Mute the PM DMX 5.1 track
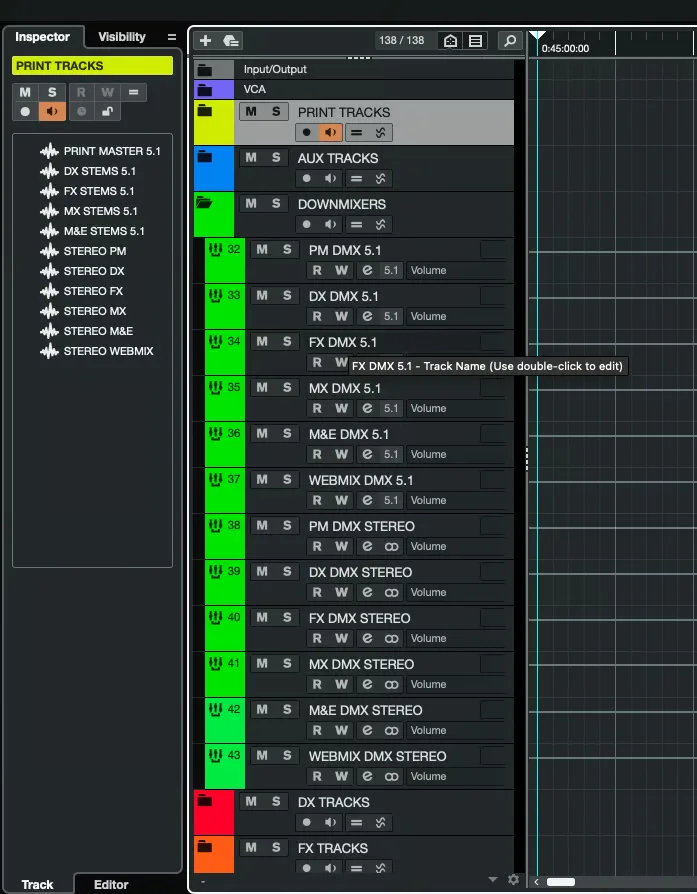Image resolution: width=697 pixels, height=894 pixels. click(262, 249)
